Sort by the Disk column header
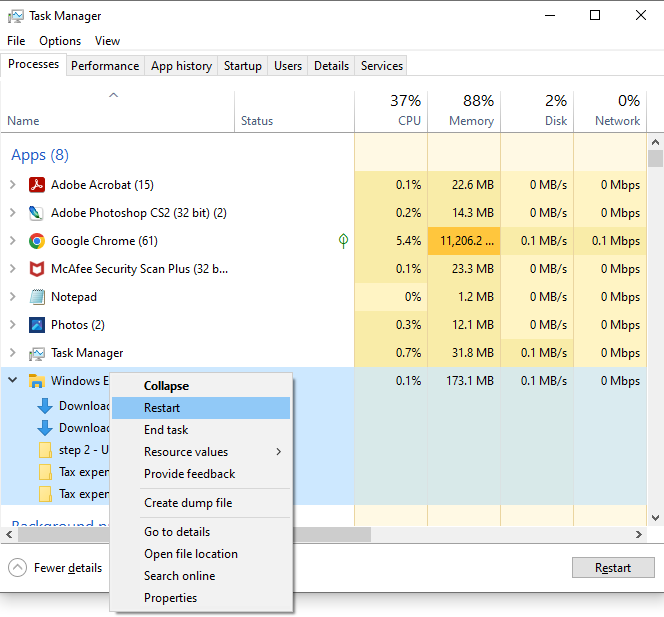664x617 pixels. pos(537,112)
